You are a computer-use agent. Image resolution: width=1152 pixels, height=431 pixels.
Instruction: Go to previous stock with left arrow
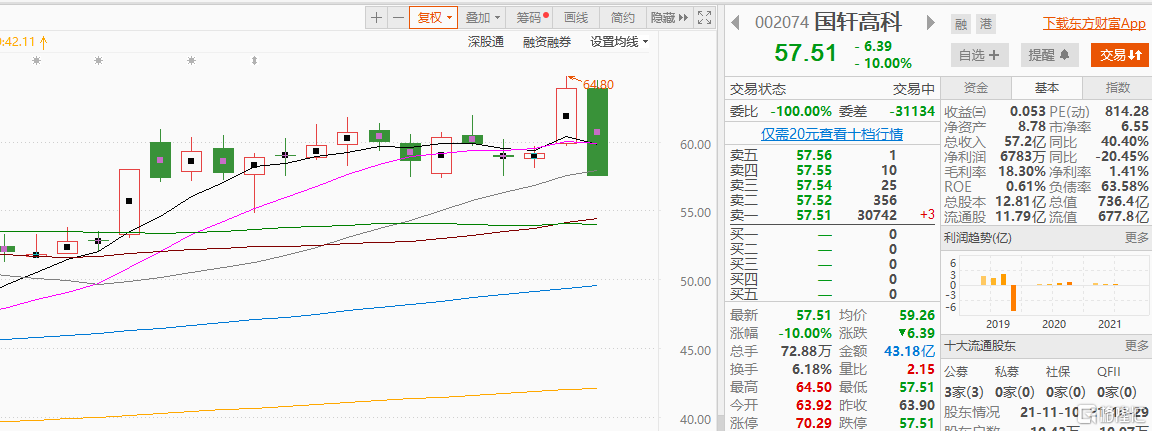[x=735, y=22]
